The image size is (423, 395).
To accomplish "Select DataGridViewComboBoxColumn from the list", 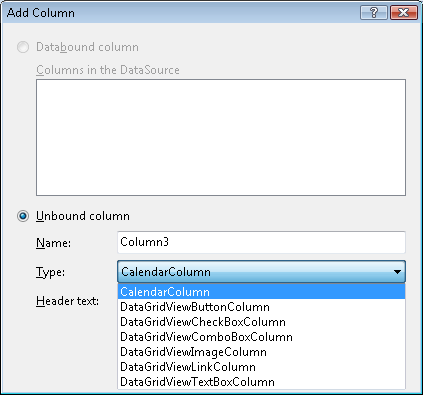I will pyautogui.click(x=261, y=337).
